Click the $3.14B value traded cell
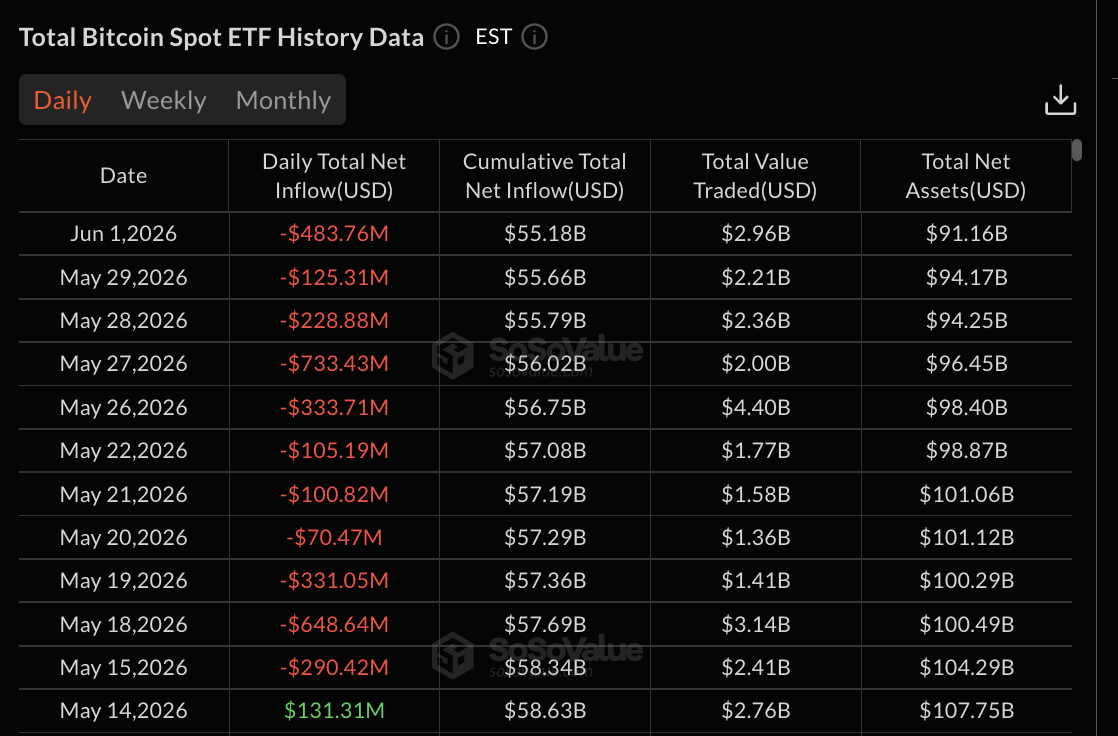 [756, 625]
